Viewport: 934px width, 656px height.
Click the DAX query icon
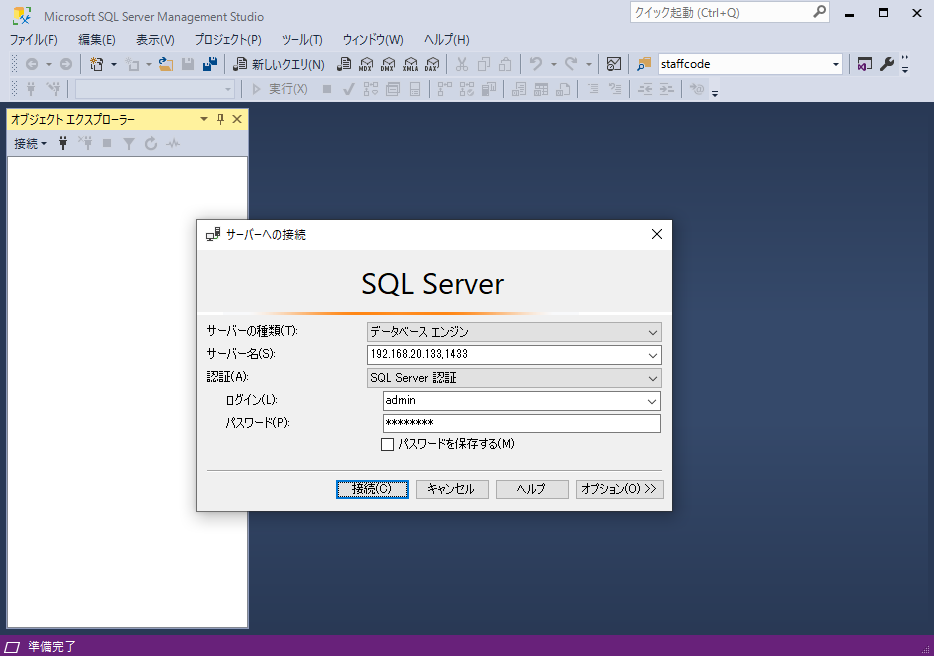click(x=432, y=64)
